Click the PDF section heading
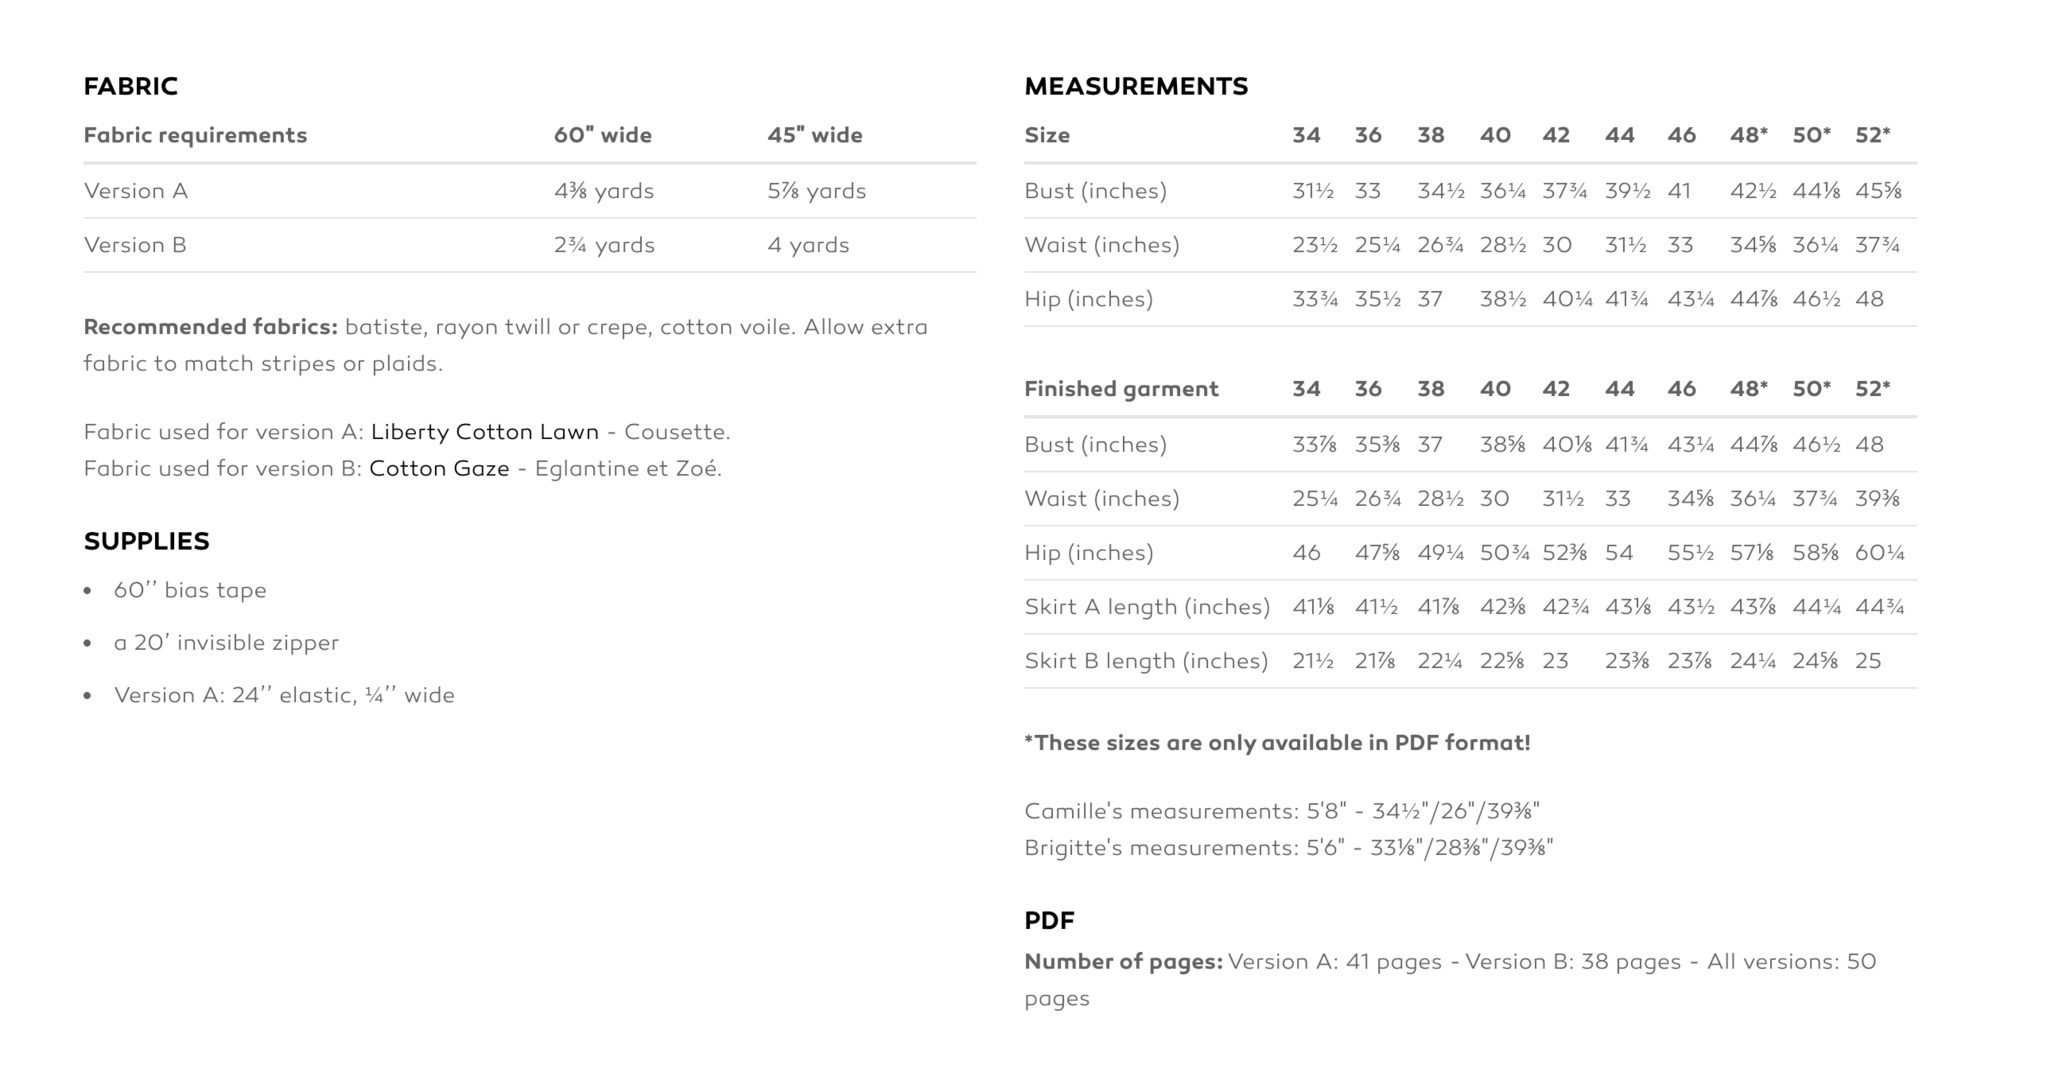Image resolution: width=2047 pixels, height=1088 pixels. click(1049, 920)
